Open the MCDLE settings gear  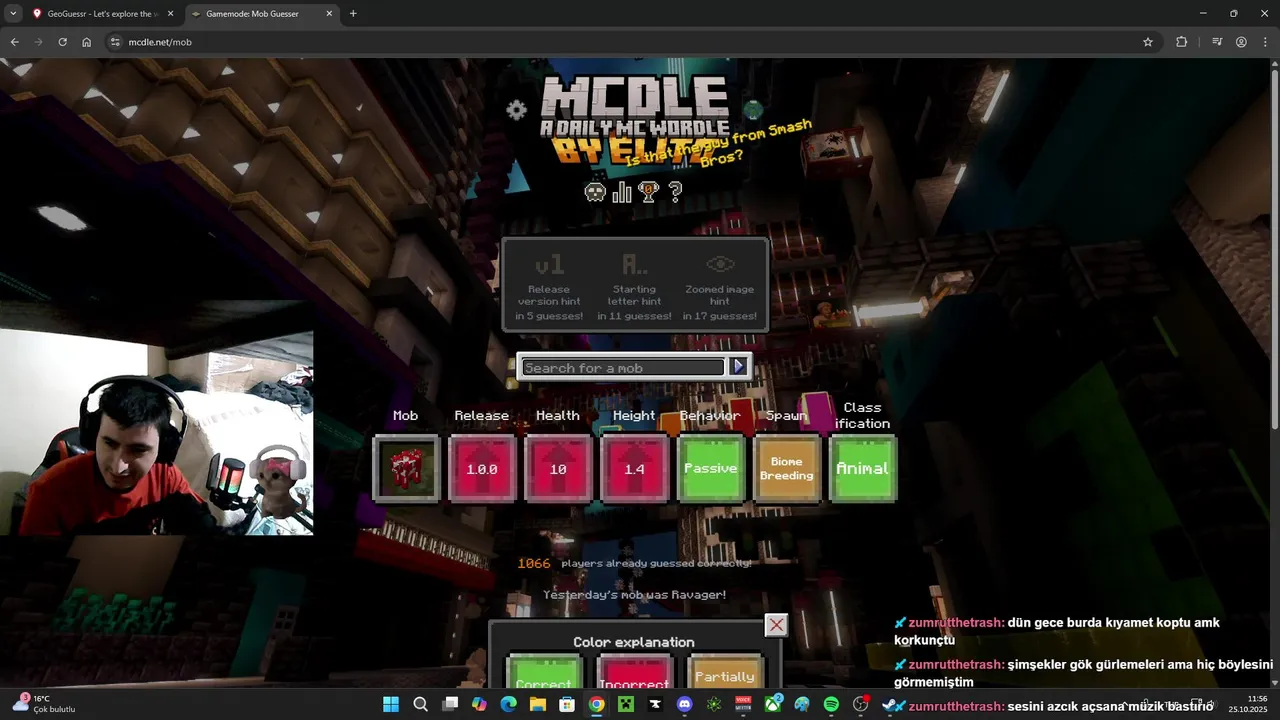[516, 110]
